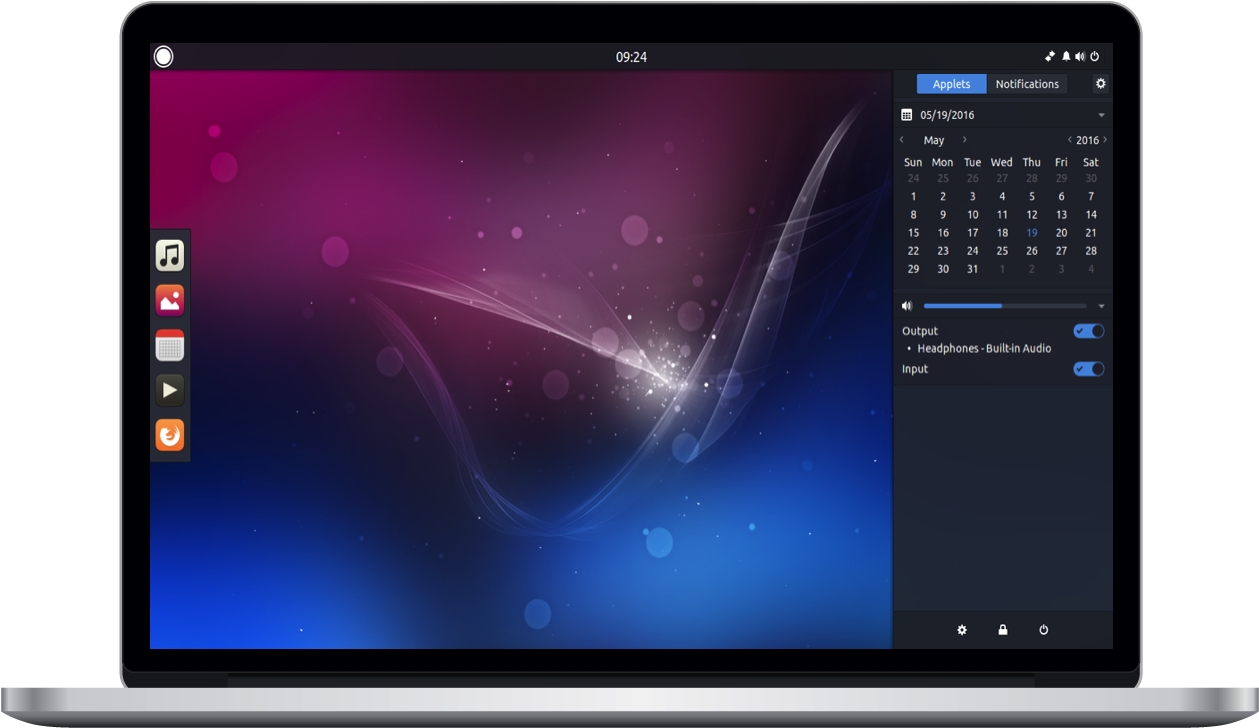Select the Applets tab

click(951, 83)
